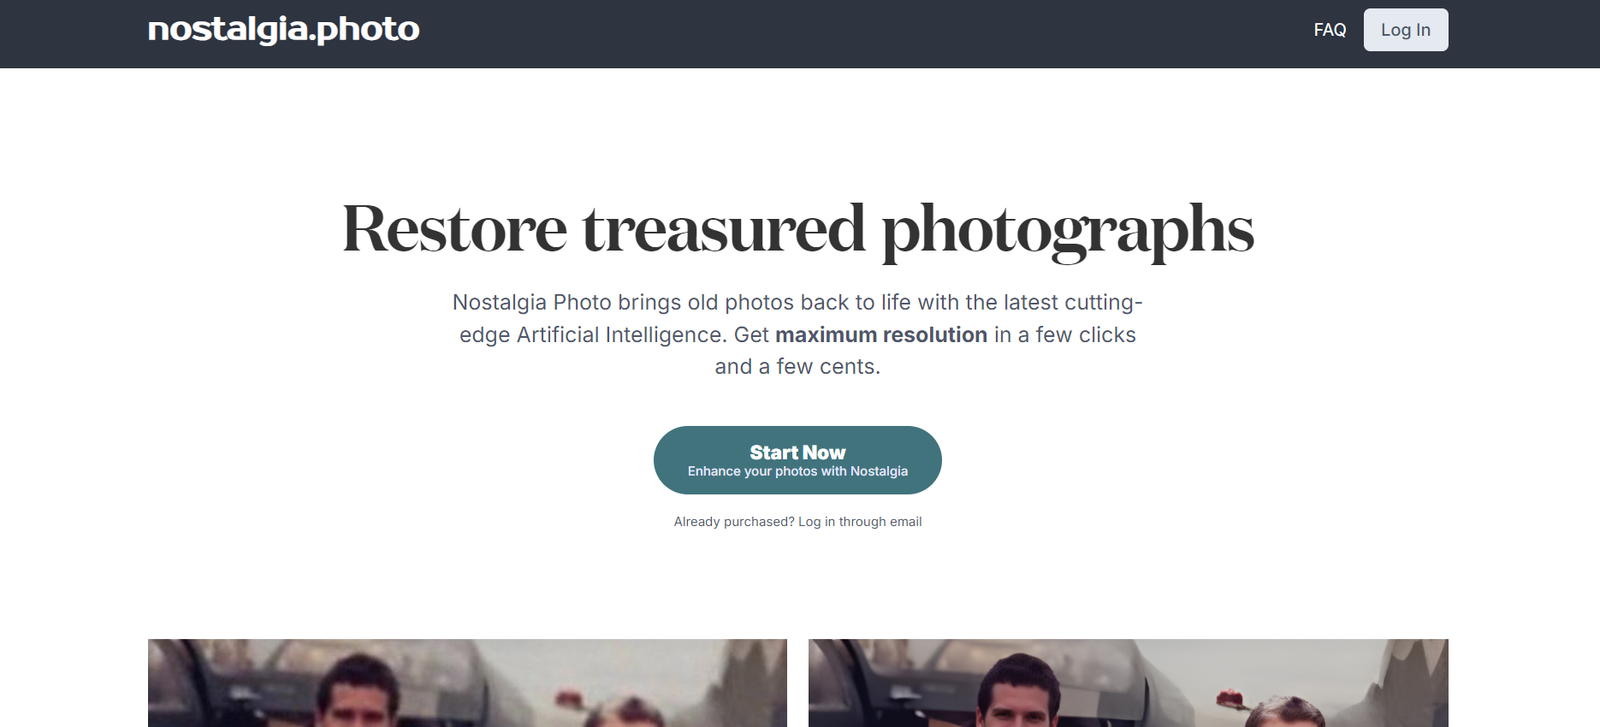Click Nostalgia Photo at the start of the description
Viewport: 1600px width, 727px height.
coord(532,303)
